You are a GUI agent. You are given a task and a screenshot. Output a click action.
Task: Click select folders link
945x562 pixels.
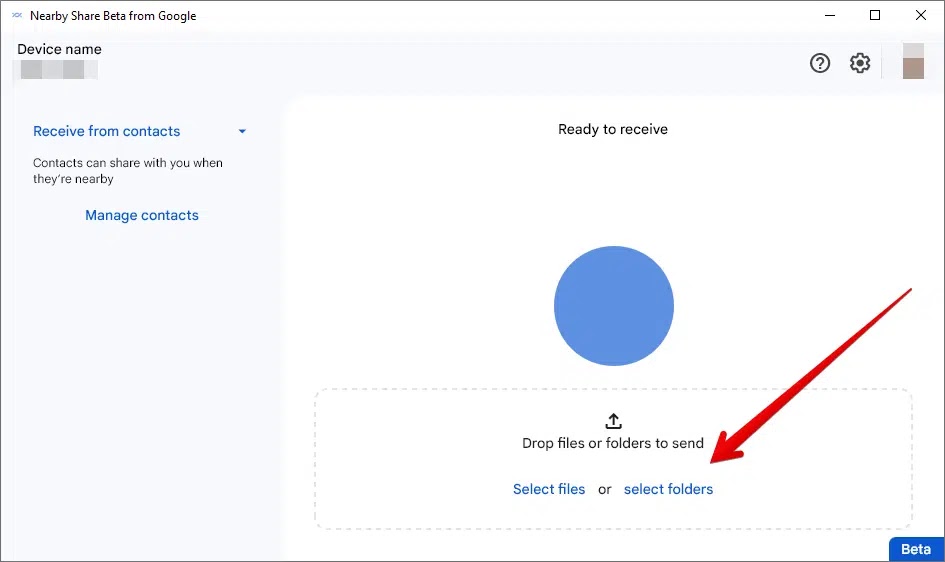[x=668, y=489]
